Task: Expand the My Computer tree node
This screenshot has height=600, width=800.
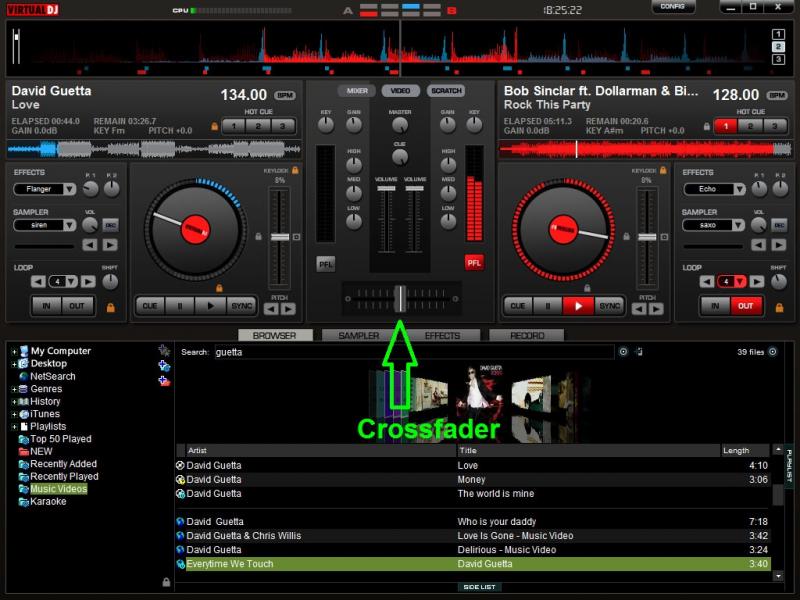Action: [x=14, y=351]
